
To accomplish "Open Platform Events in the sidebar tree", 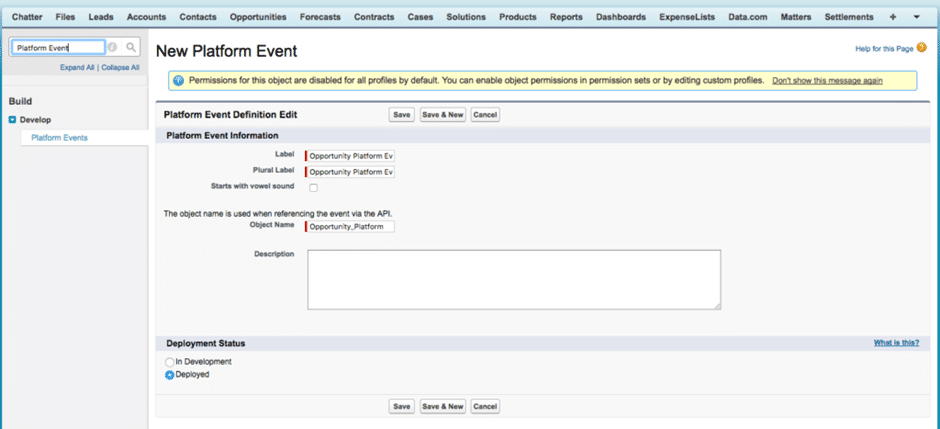I will click(x=59, y=138).
